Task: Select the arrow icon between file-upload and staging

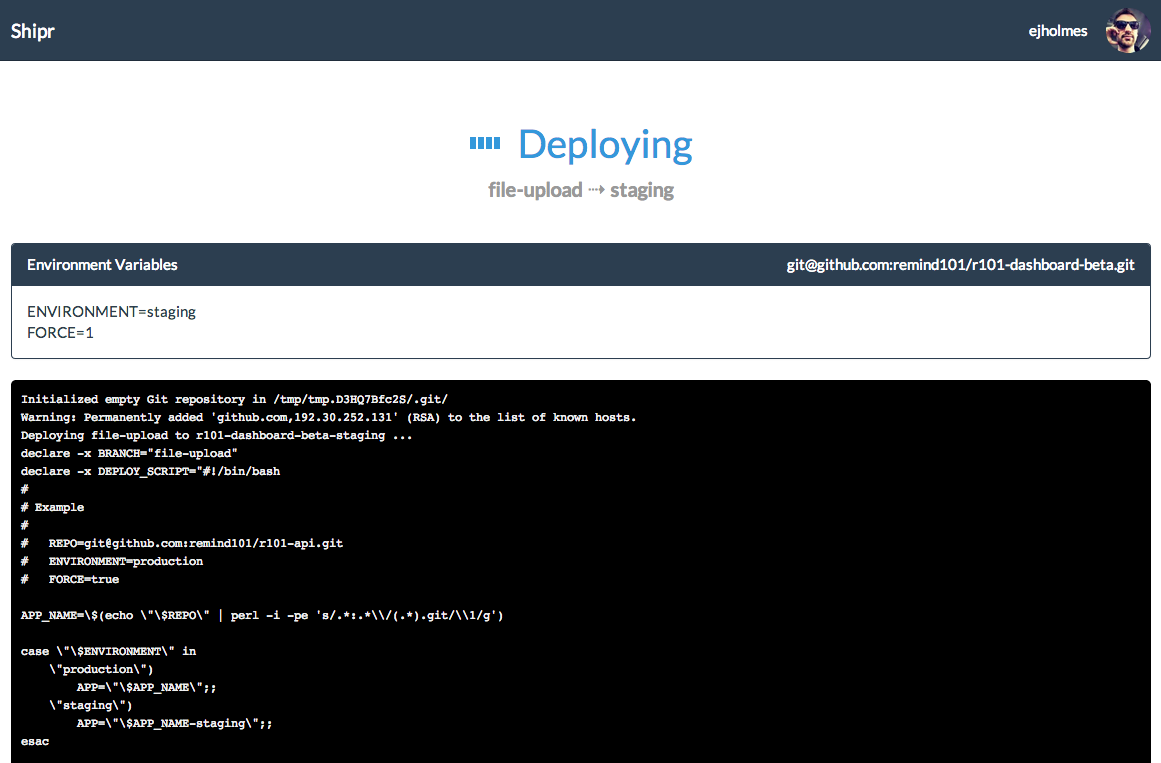Action: coord(598,190)
